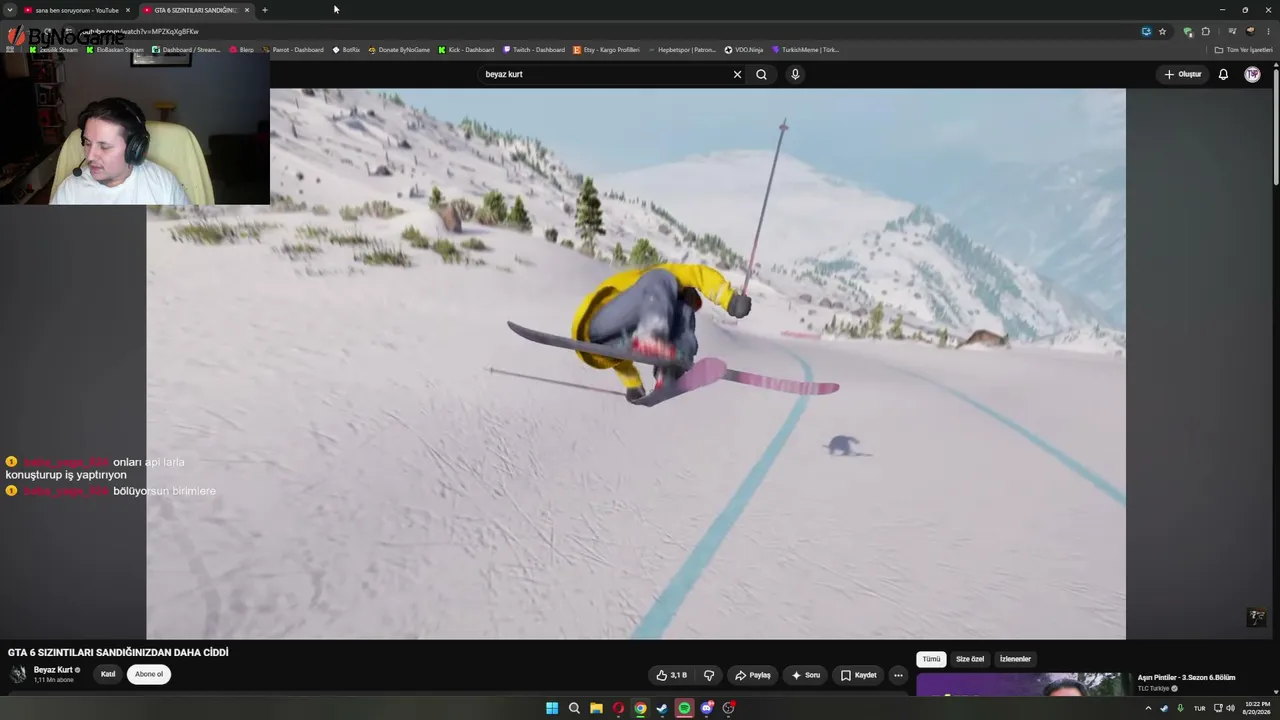Viewport: 1280px width, 720px height.
Task: Click the YouTube search magnifier button
Action: (x=761, y=74)
